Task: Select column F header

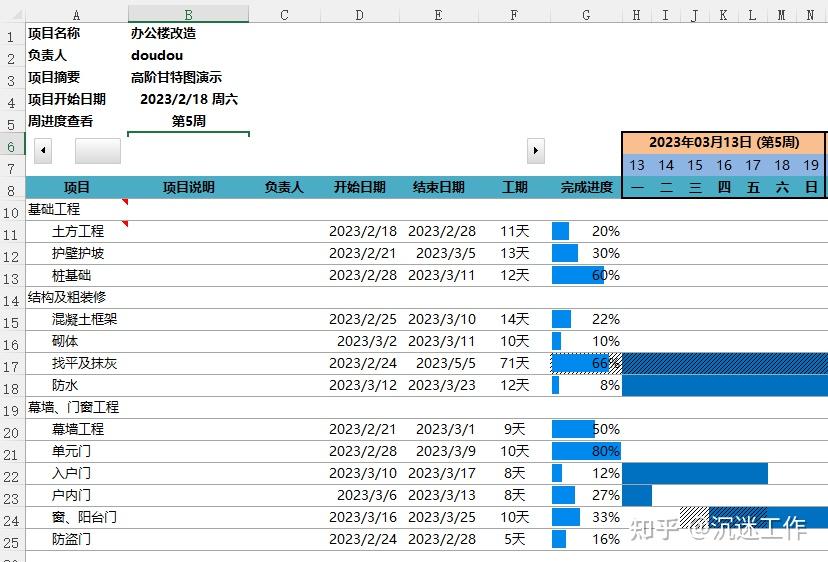Action: pyautogui.click(x=514, y=15)
